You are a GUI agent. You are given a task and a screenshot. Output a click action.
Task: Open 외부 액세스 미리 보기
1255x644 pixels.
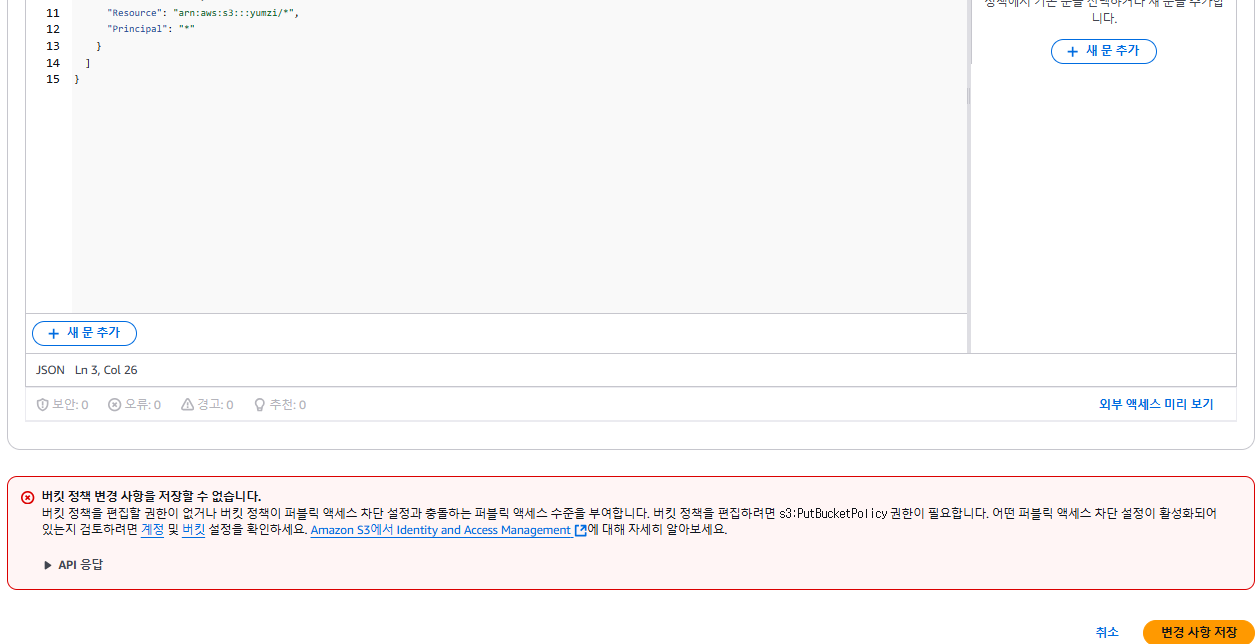(1156, 405)
